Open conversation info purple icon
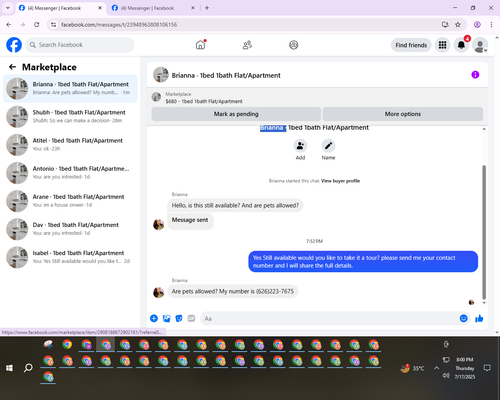Screen dimensions: 500x400 (475, 75)
